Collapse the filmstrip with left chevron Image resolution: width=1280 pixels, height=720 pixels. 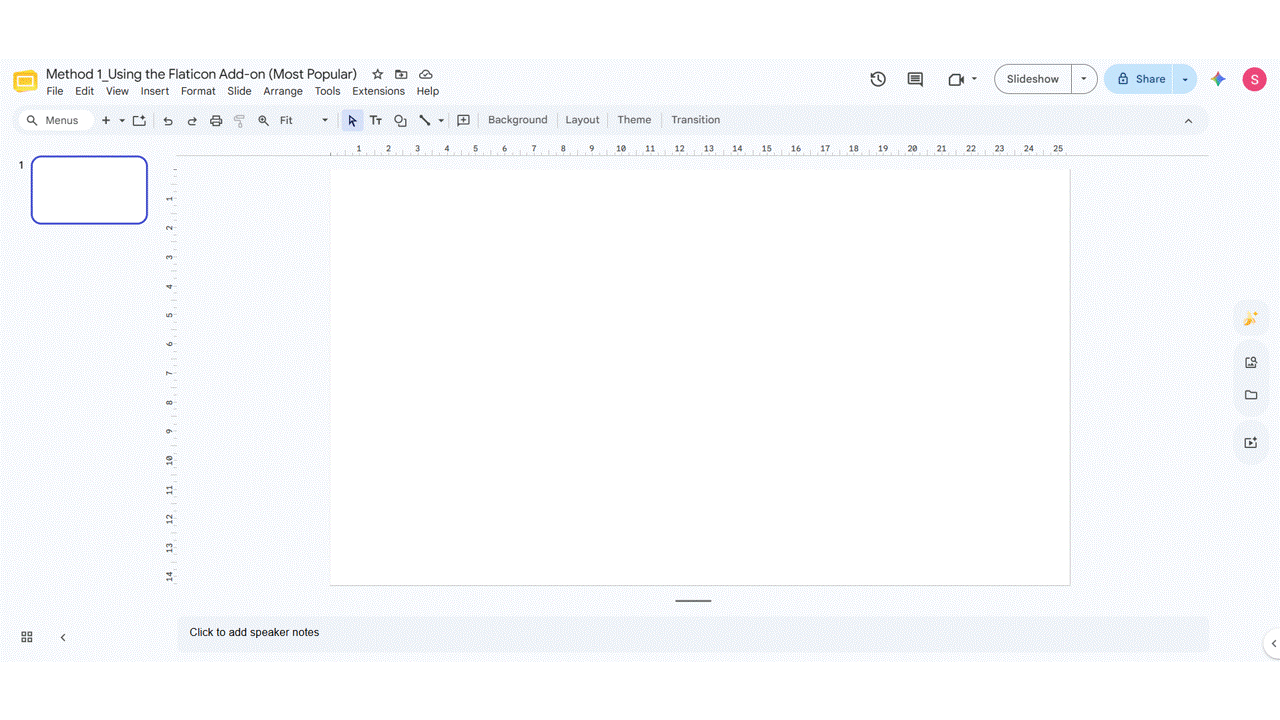63,637
